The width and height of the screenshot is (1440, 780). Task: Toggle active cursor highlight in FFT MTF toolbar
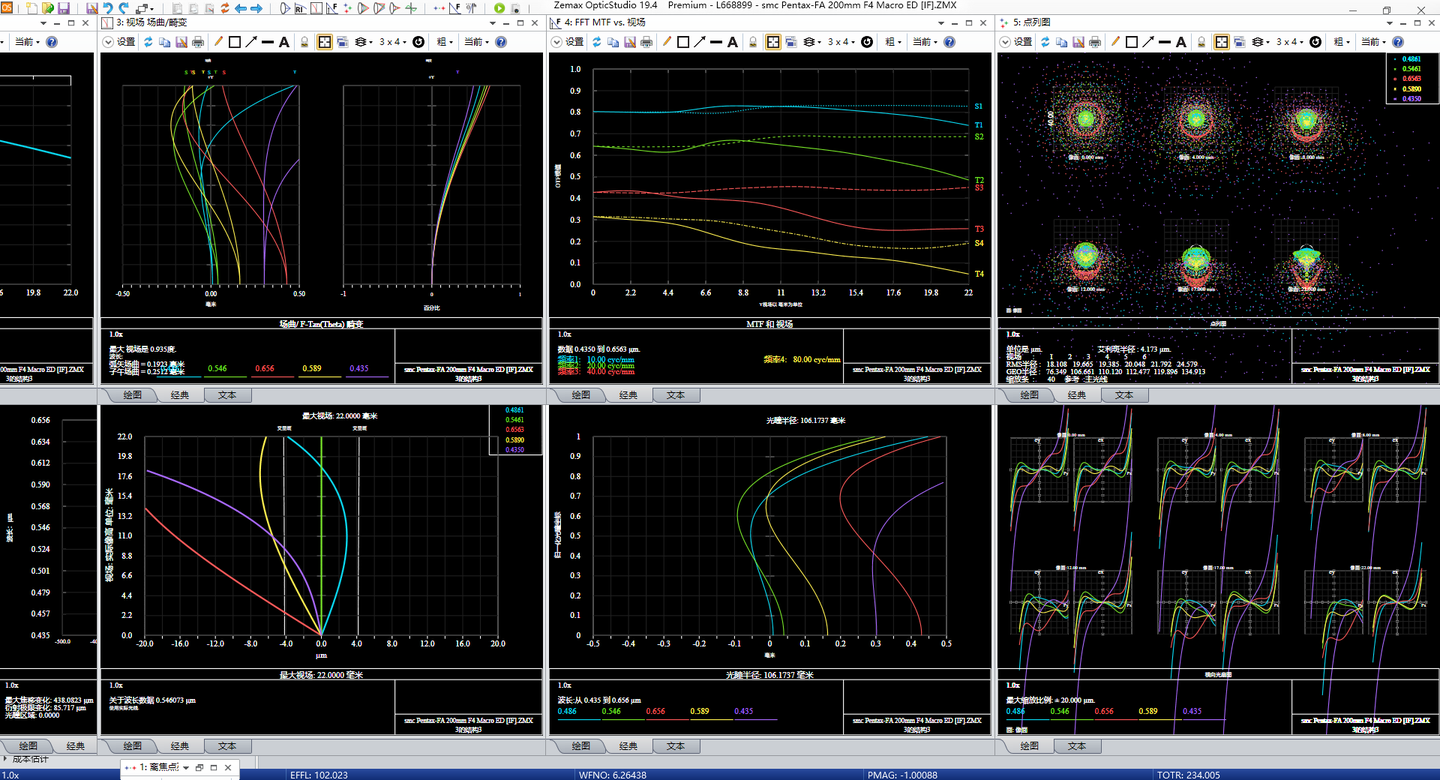pyautogui.click(x=773, y=42)
